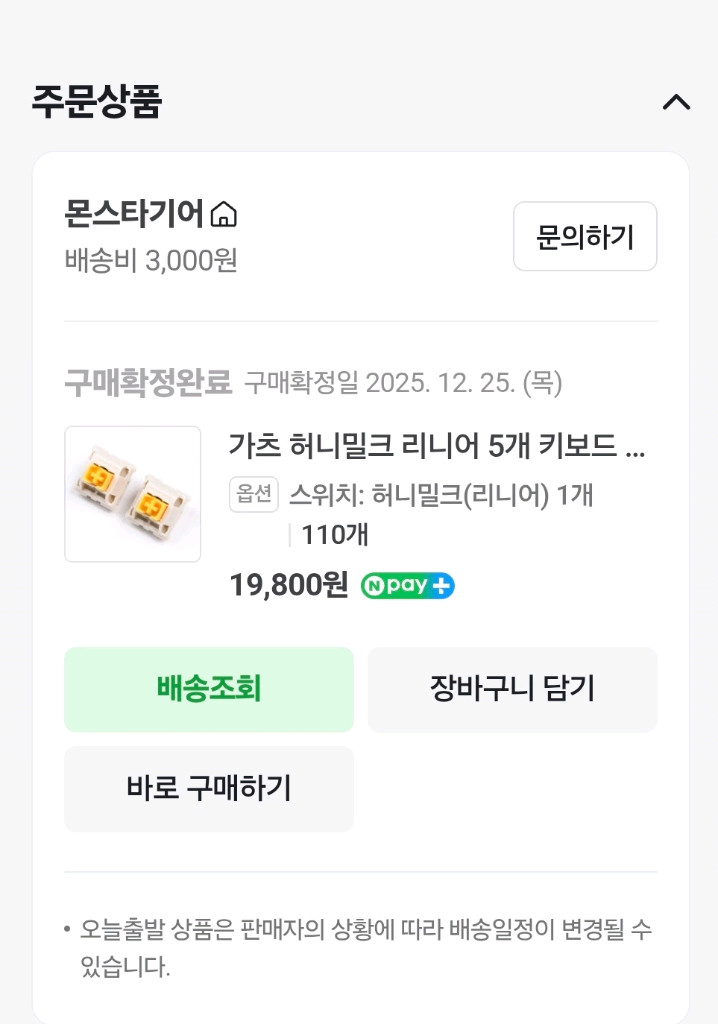Viewport: 718px width, 1024px height.
Task: Collapse the 주문상품 section with the chevron
Action: tap(677, 103)
